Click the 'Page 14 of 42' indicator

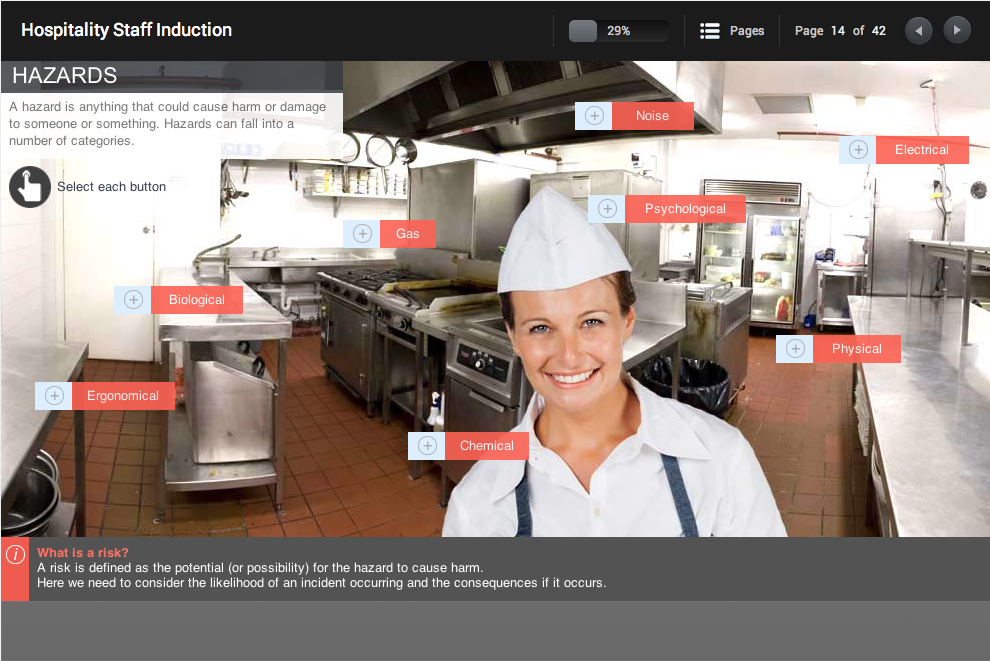tap(840, 31)
